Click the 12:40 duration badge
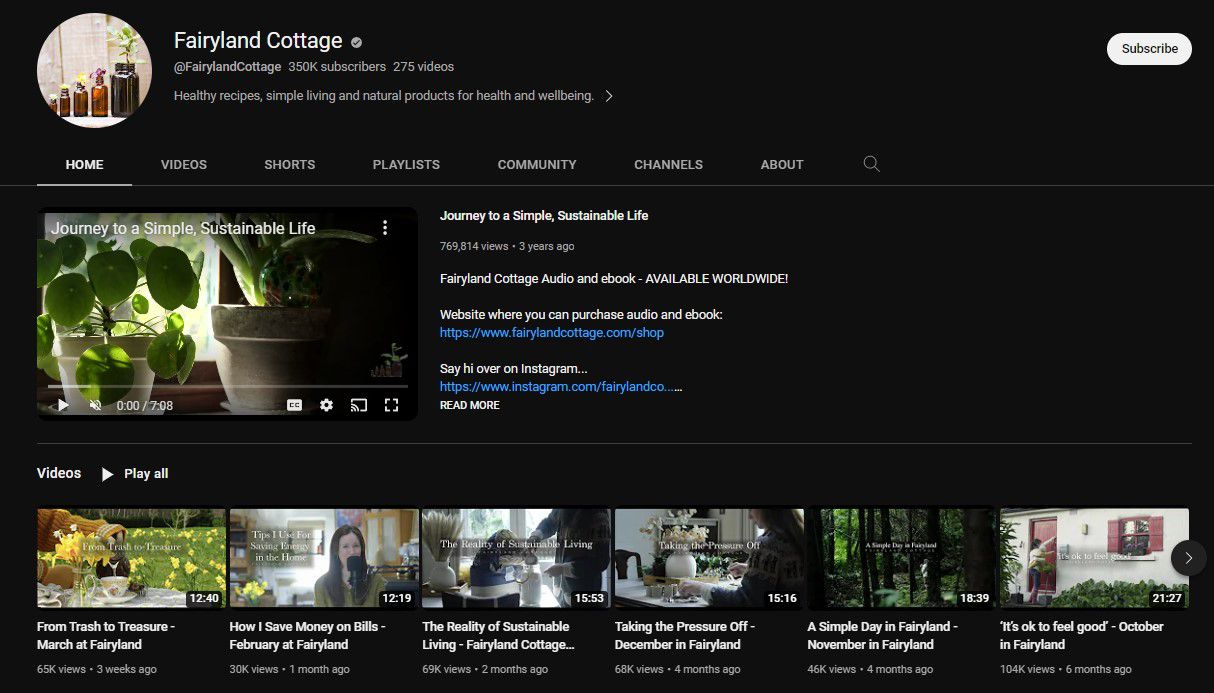 point(203,598)
